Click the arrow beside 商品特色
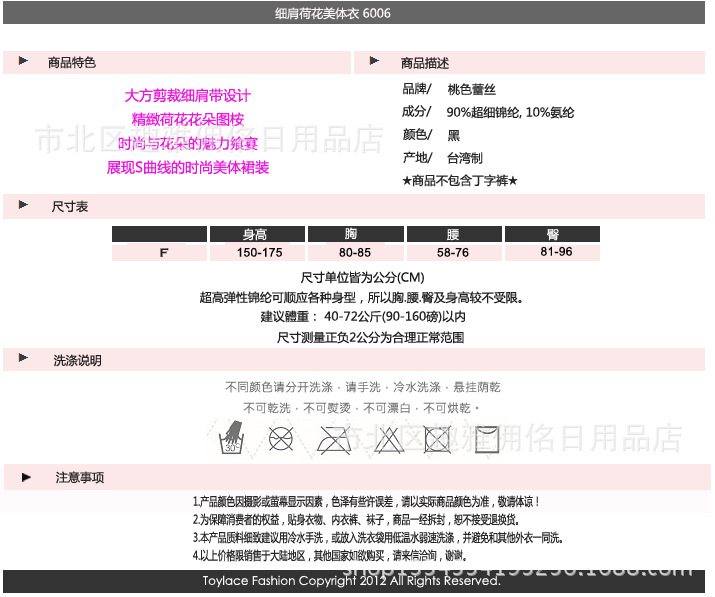The image size is (715, 597). 23,62
